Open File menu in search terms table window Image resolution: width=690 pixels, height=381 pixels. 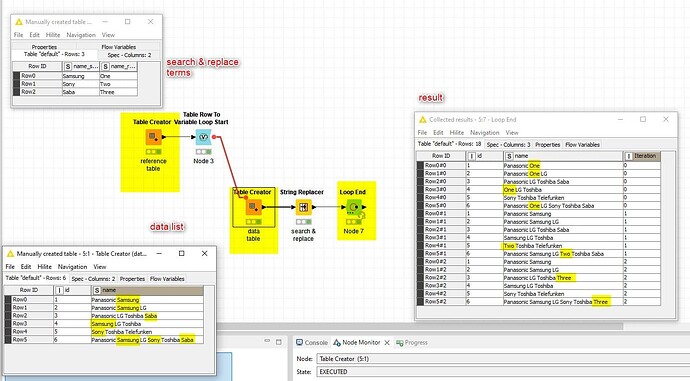[x=18, y=35]
